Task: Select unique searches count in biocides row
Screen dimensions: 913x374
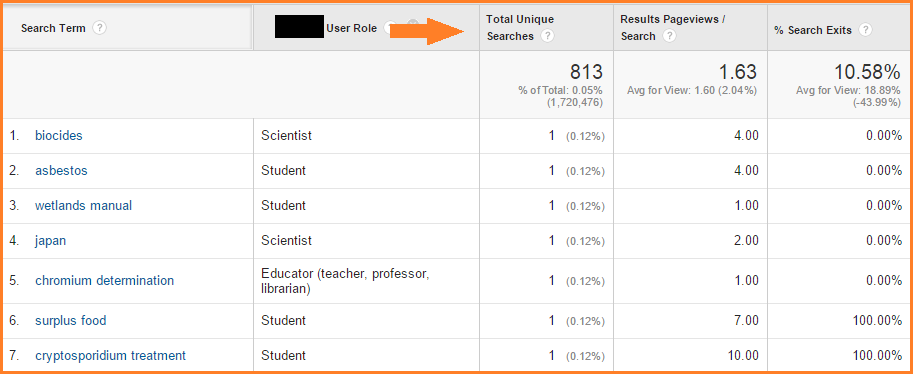Action: 551,136
